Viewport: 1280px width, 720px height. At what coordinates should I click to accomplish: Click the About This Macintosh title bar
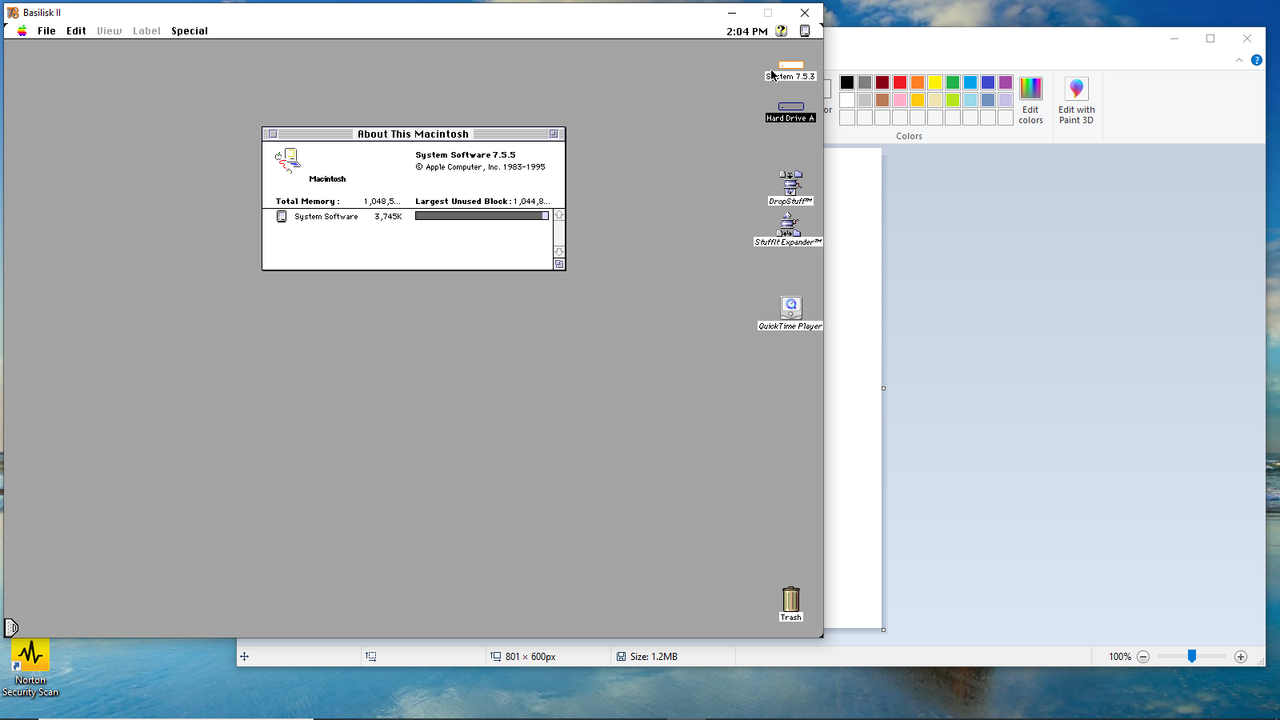coord(413,134)
